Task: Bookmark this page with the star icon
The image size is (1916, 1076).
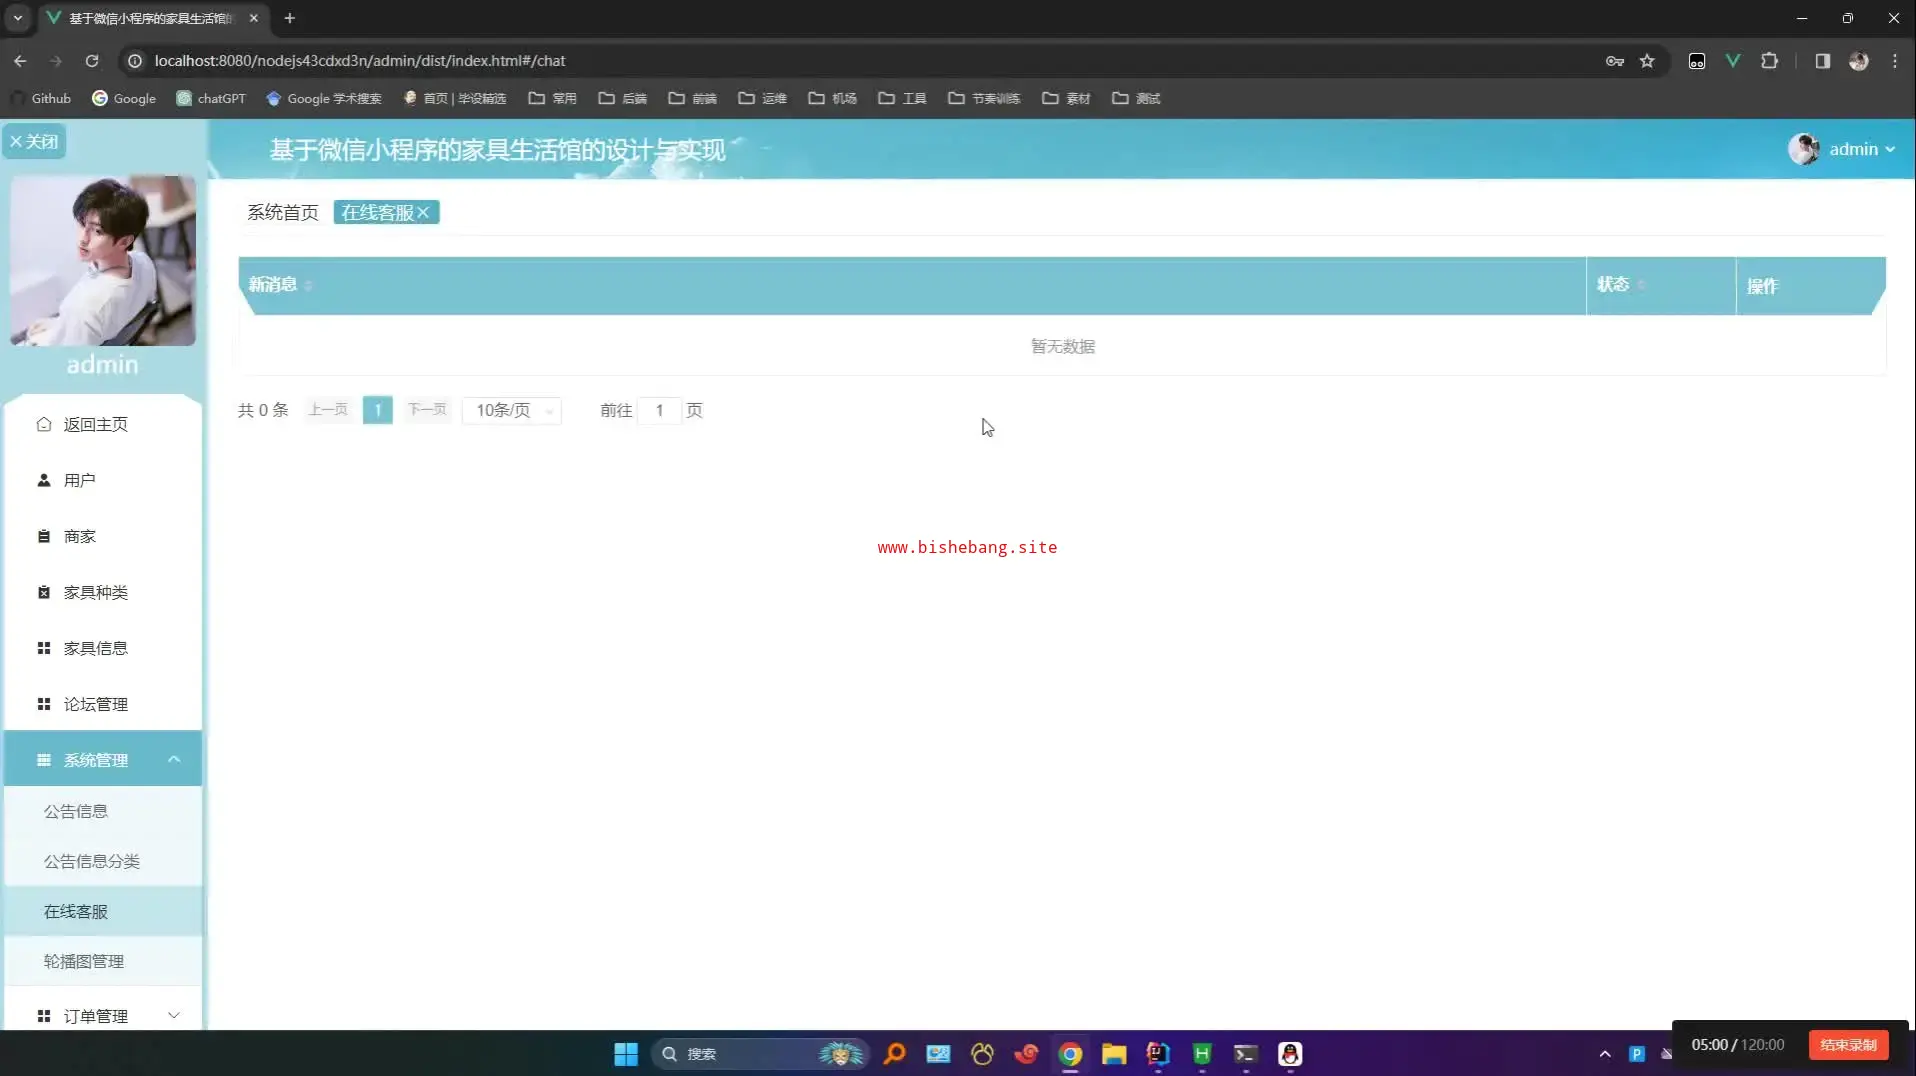Action: 1647,61
